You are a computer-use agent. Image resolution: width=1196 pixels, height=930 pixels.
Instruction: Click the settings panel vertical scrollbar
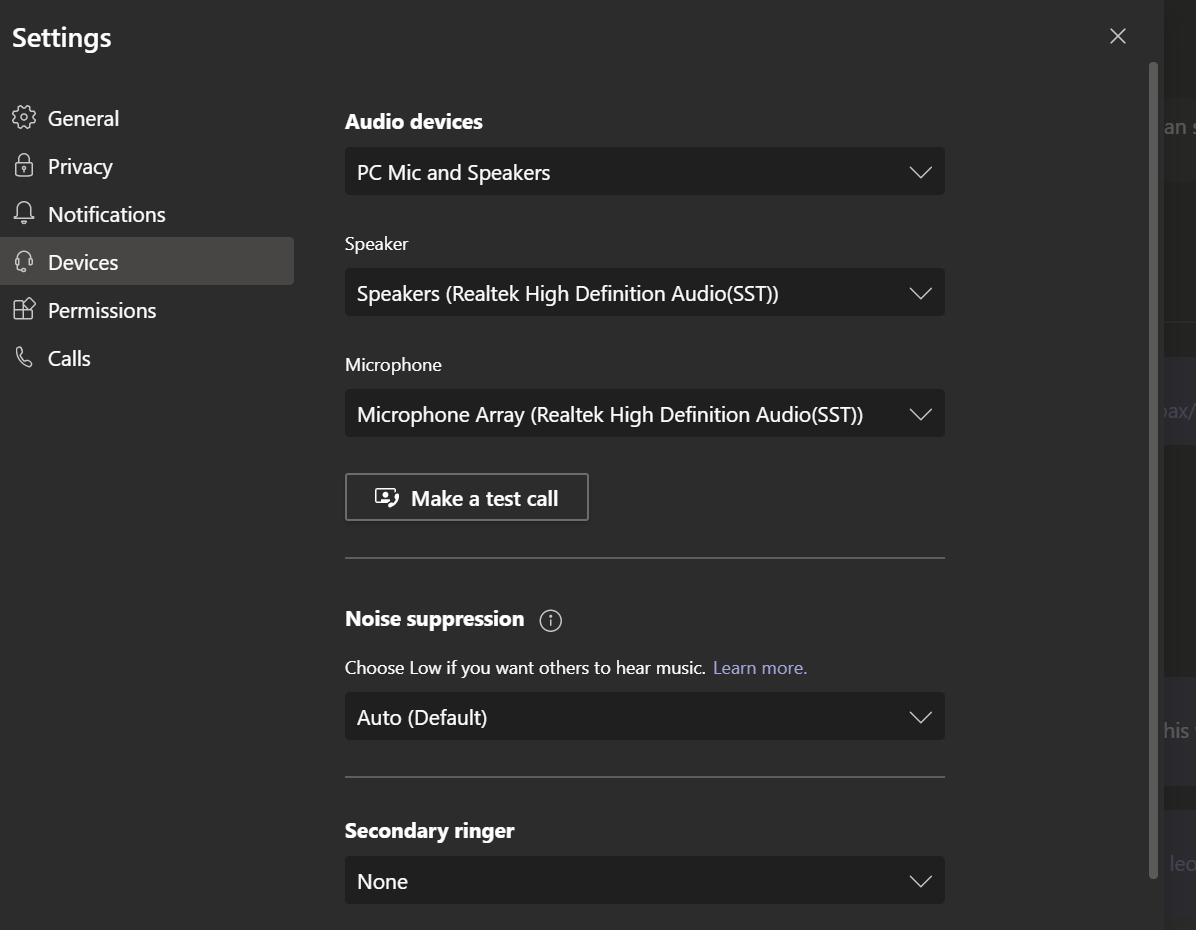(x=1153, y=470)
